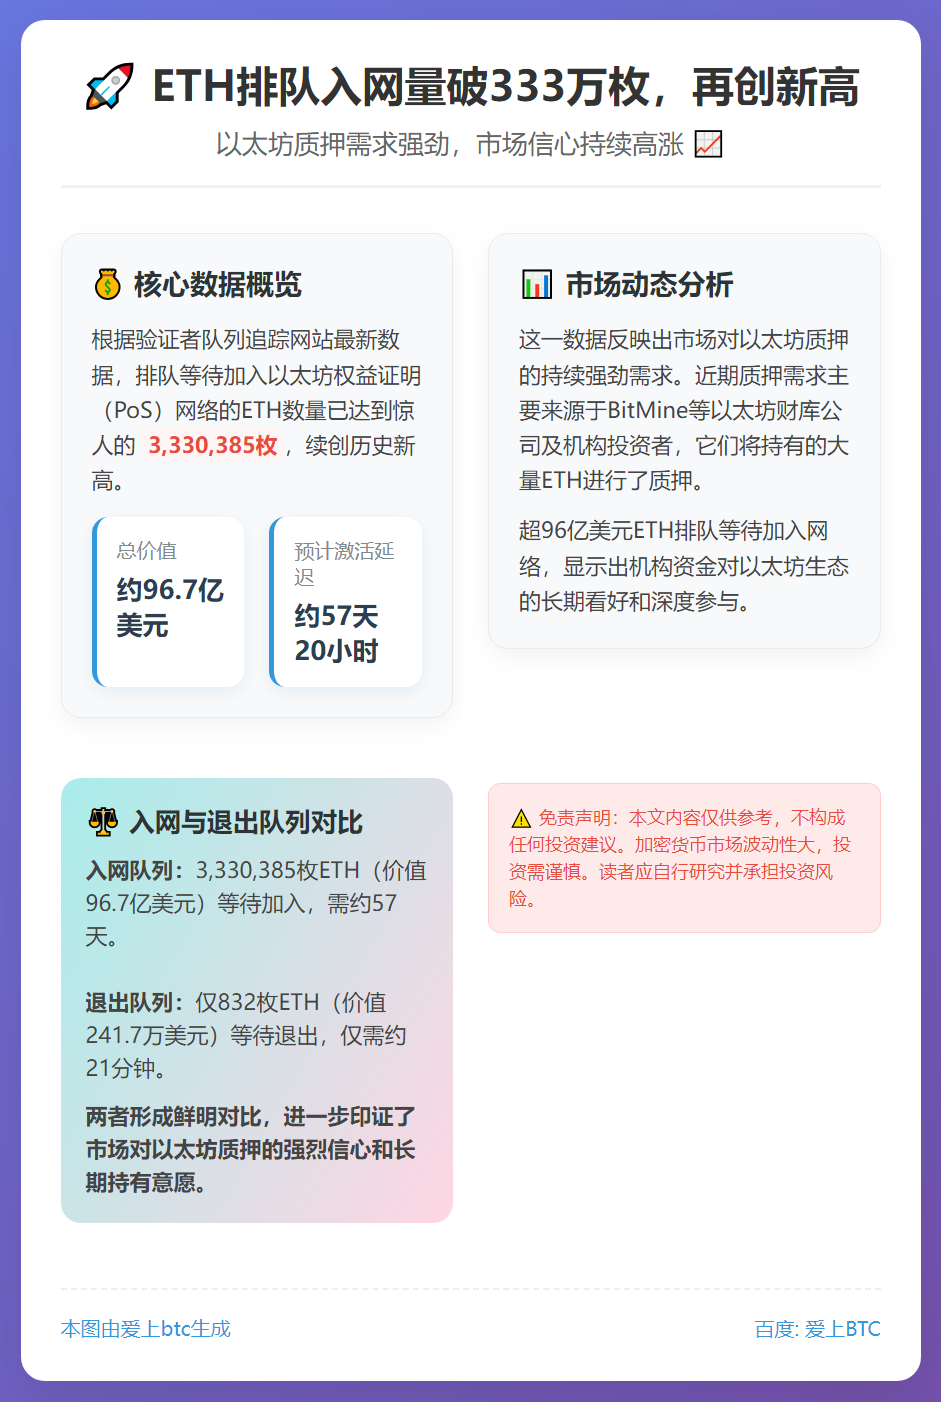Click the rising chart emoji in subtitle
This screenshot has height=1402, width=941.
(708, 144)
